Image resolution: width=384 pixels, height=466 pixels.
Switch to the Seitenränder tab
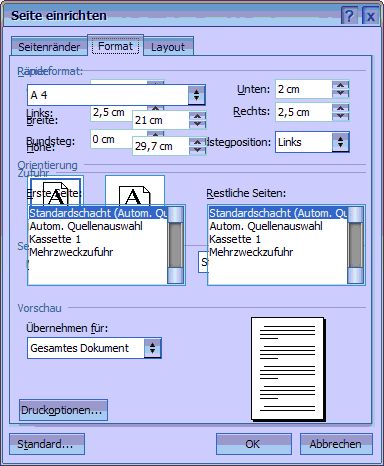tap(49, 46)
